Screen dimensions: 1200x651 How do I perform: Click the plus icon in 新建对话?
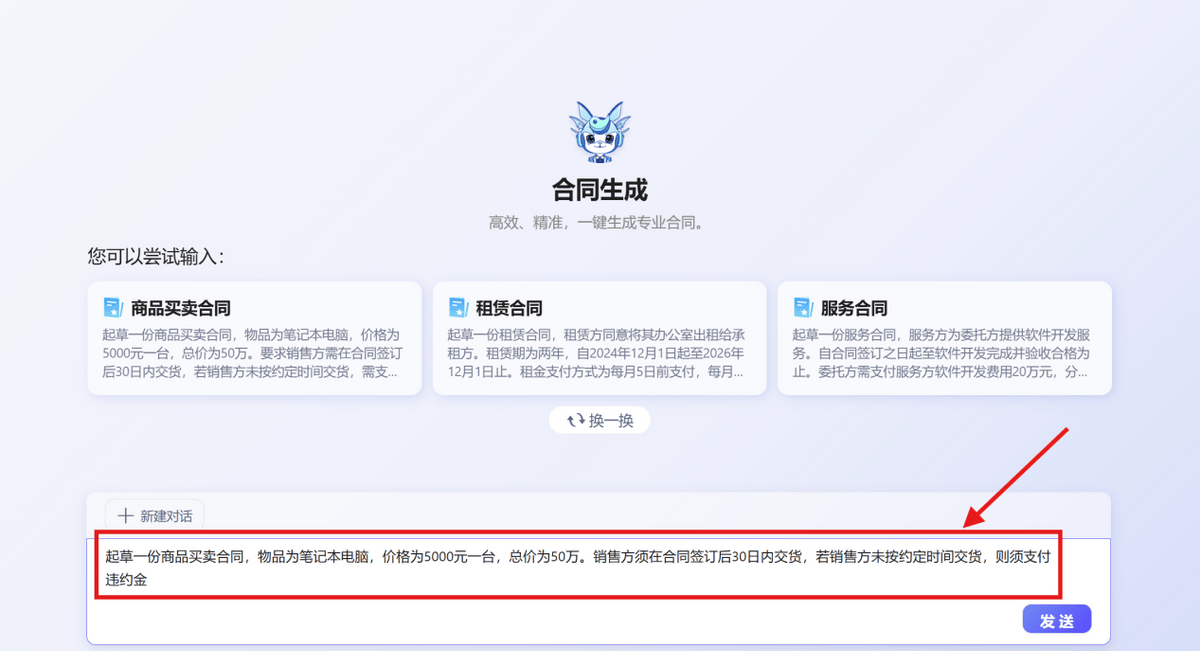(x=125, y=516)
